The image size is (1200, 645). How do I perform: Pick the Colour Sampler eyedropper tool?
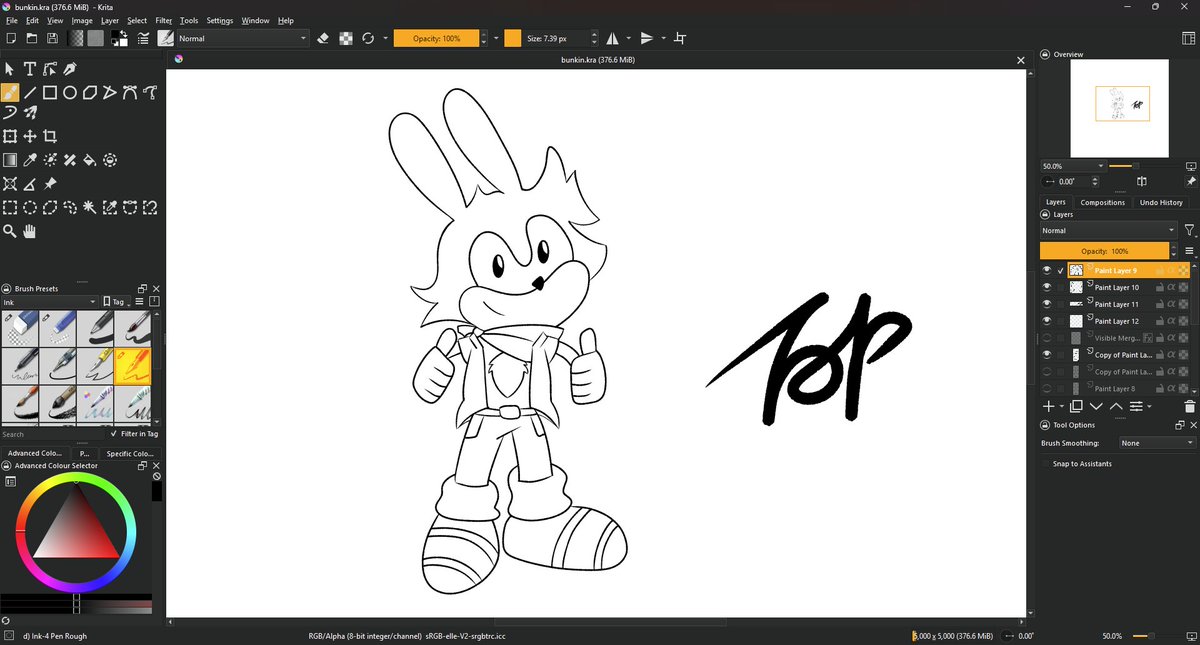(30, 160)
